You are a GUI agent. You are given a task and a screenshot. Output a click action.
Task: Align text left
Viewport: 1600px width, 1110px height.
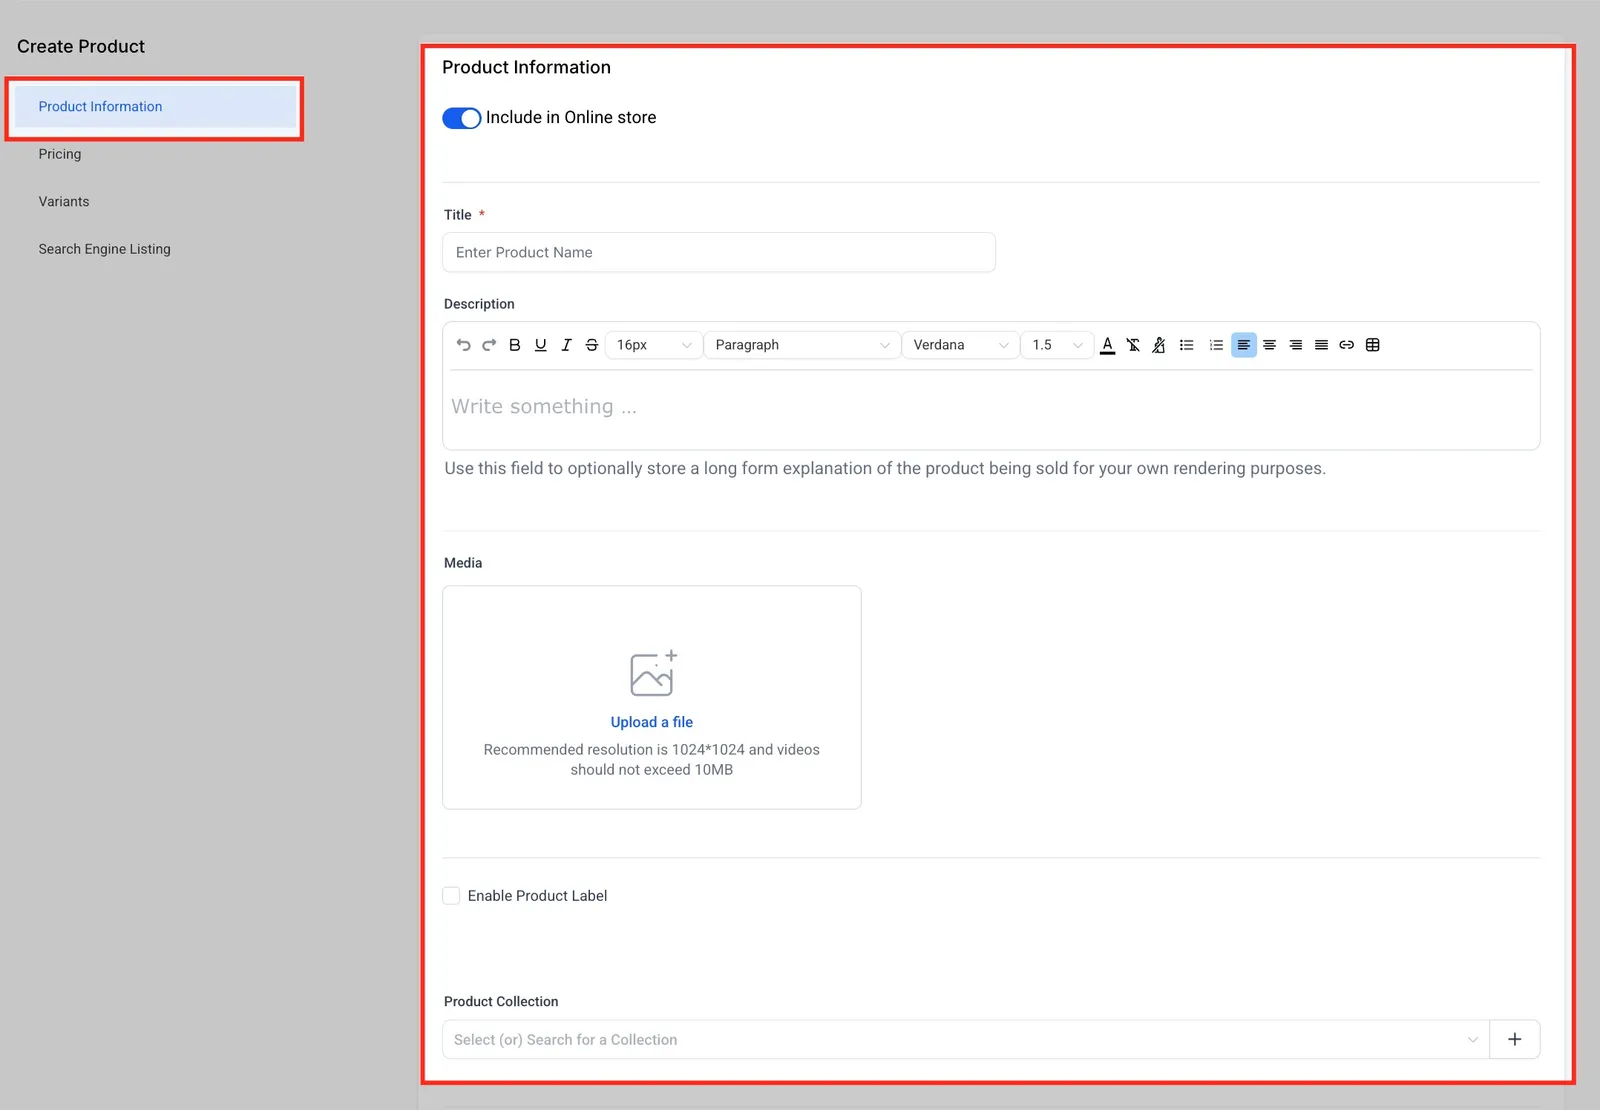[x=1244, y=345]
